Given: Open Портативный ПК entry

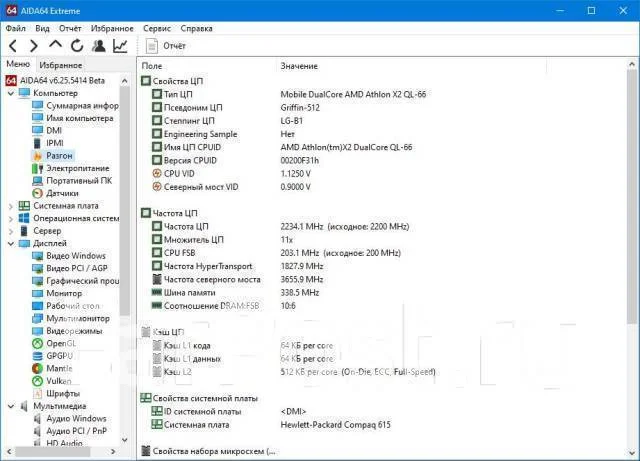Looking at the screenshot, I should [72, 180].
